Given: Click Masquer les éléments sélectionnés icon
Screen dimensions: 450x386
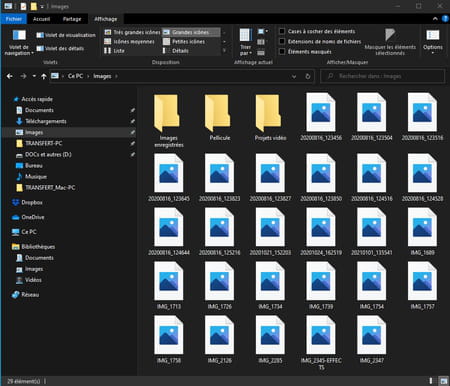Looking at the screenshot, I should [x=390, y=35].
